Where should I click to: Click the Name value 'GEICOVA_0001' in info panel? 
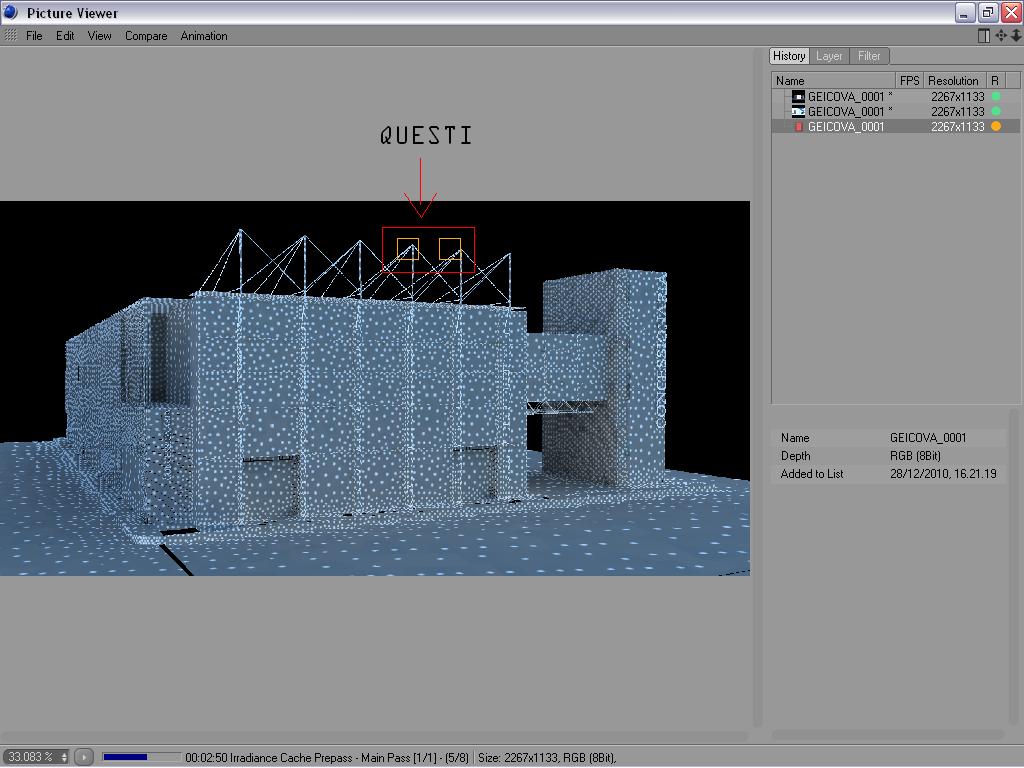click(927, 438)
